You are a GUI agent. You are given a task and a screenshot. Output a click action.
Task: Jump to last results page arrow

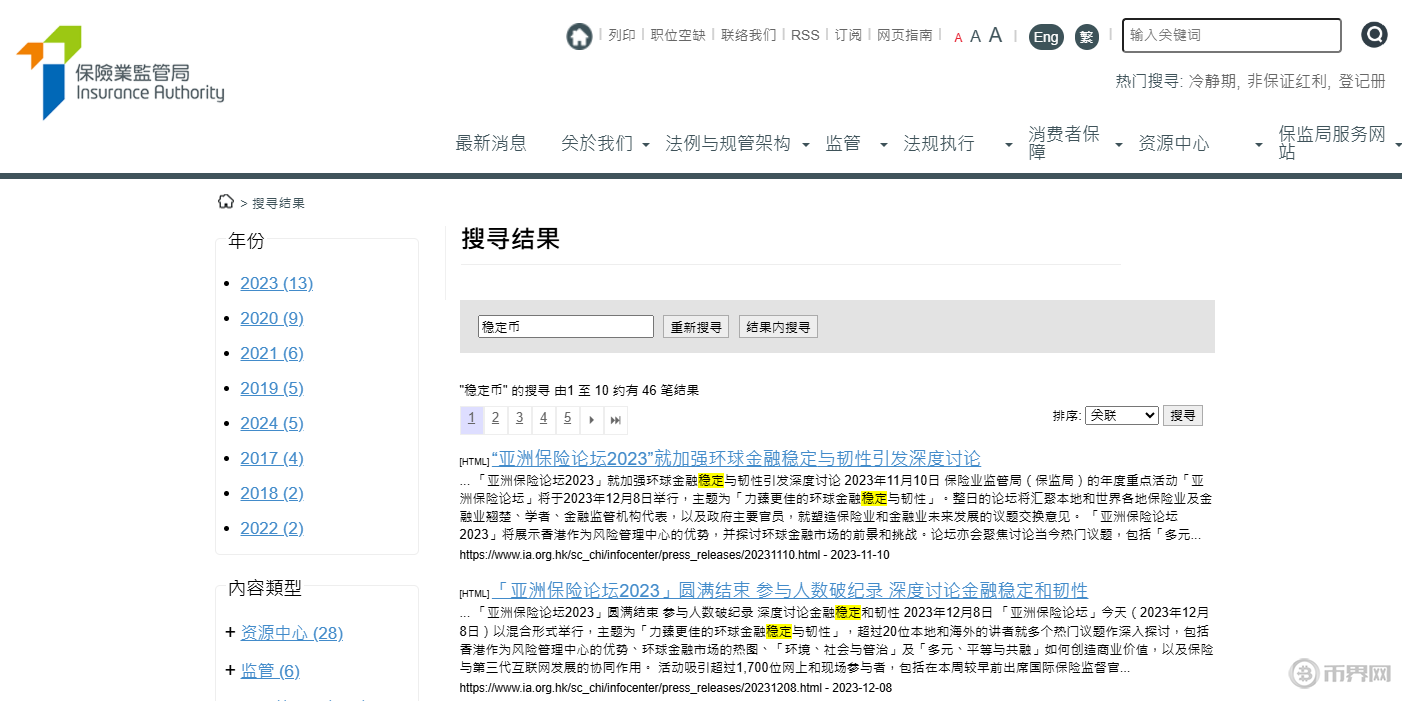pyautogui.click(x=616, y=419)
